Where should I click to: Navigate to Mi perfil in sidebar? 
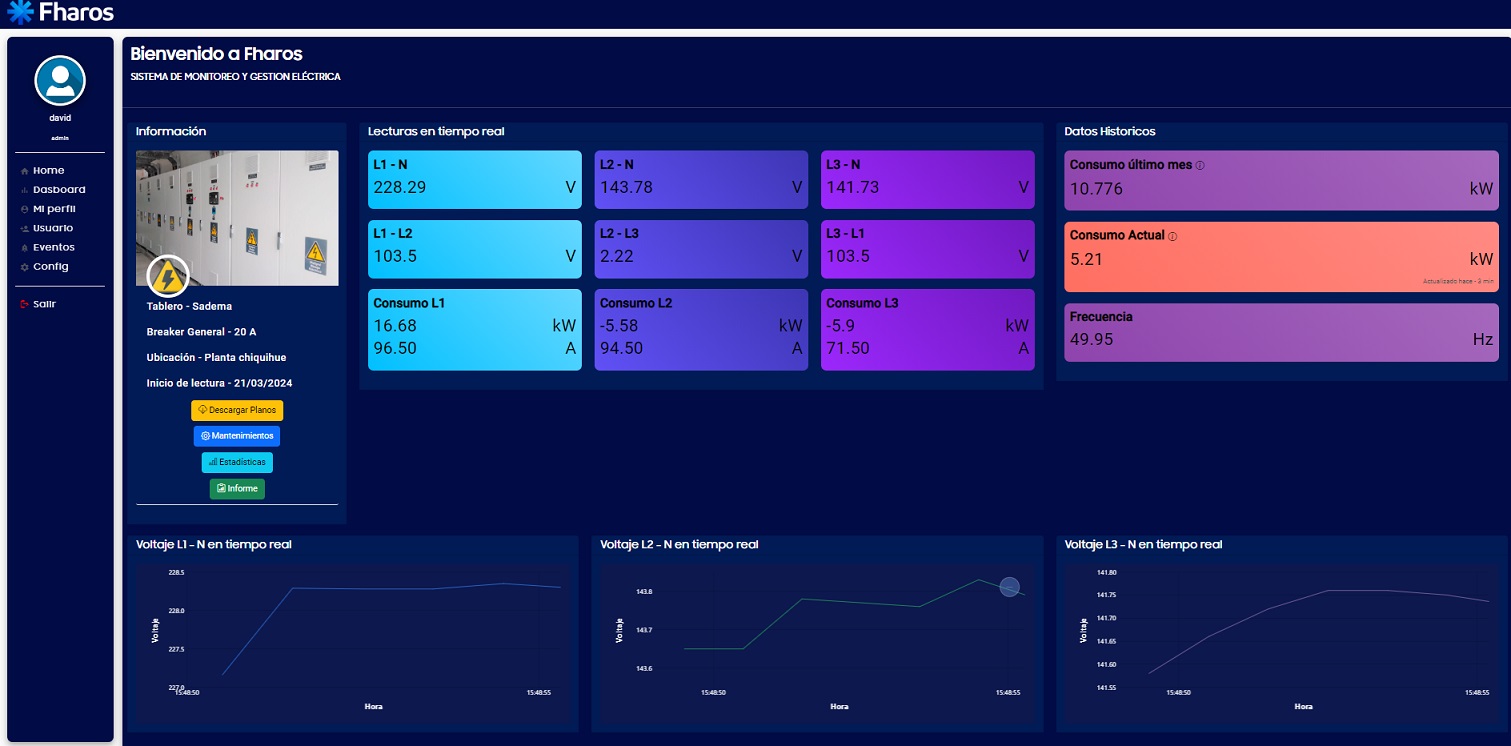[54, 209]
